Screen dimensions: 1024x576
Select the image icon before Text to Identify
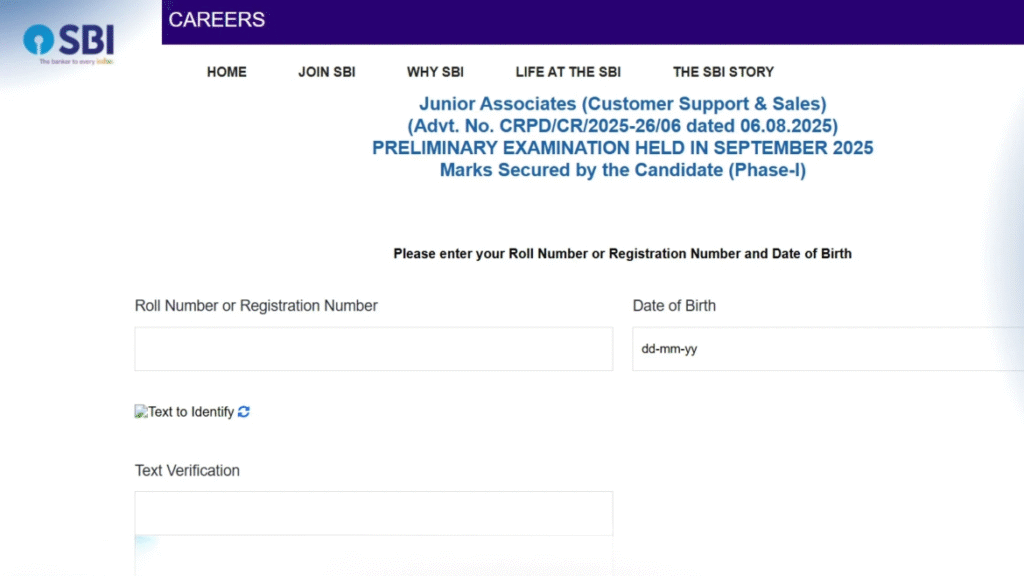141,411
